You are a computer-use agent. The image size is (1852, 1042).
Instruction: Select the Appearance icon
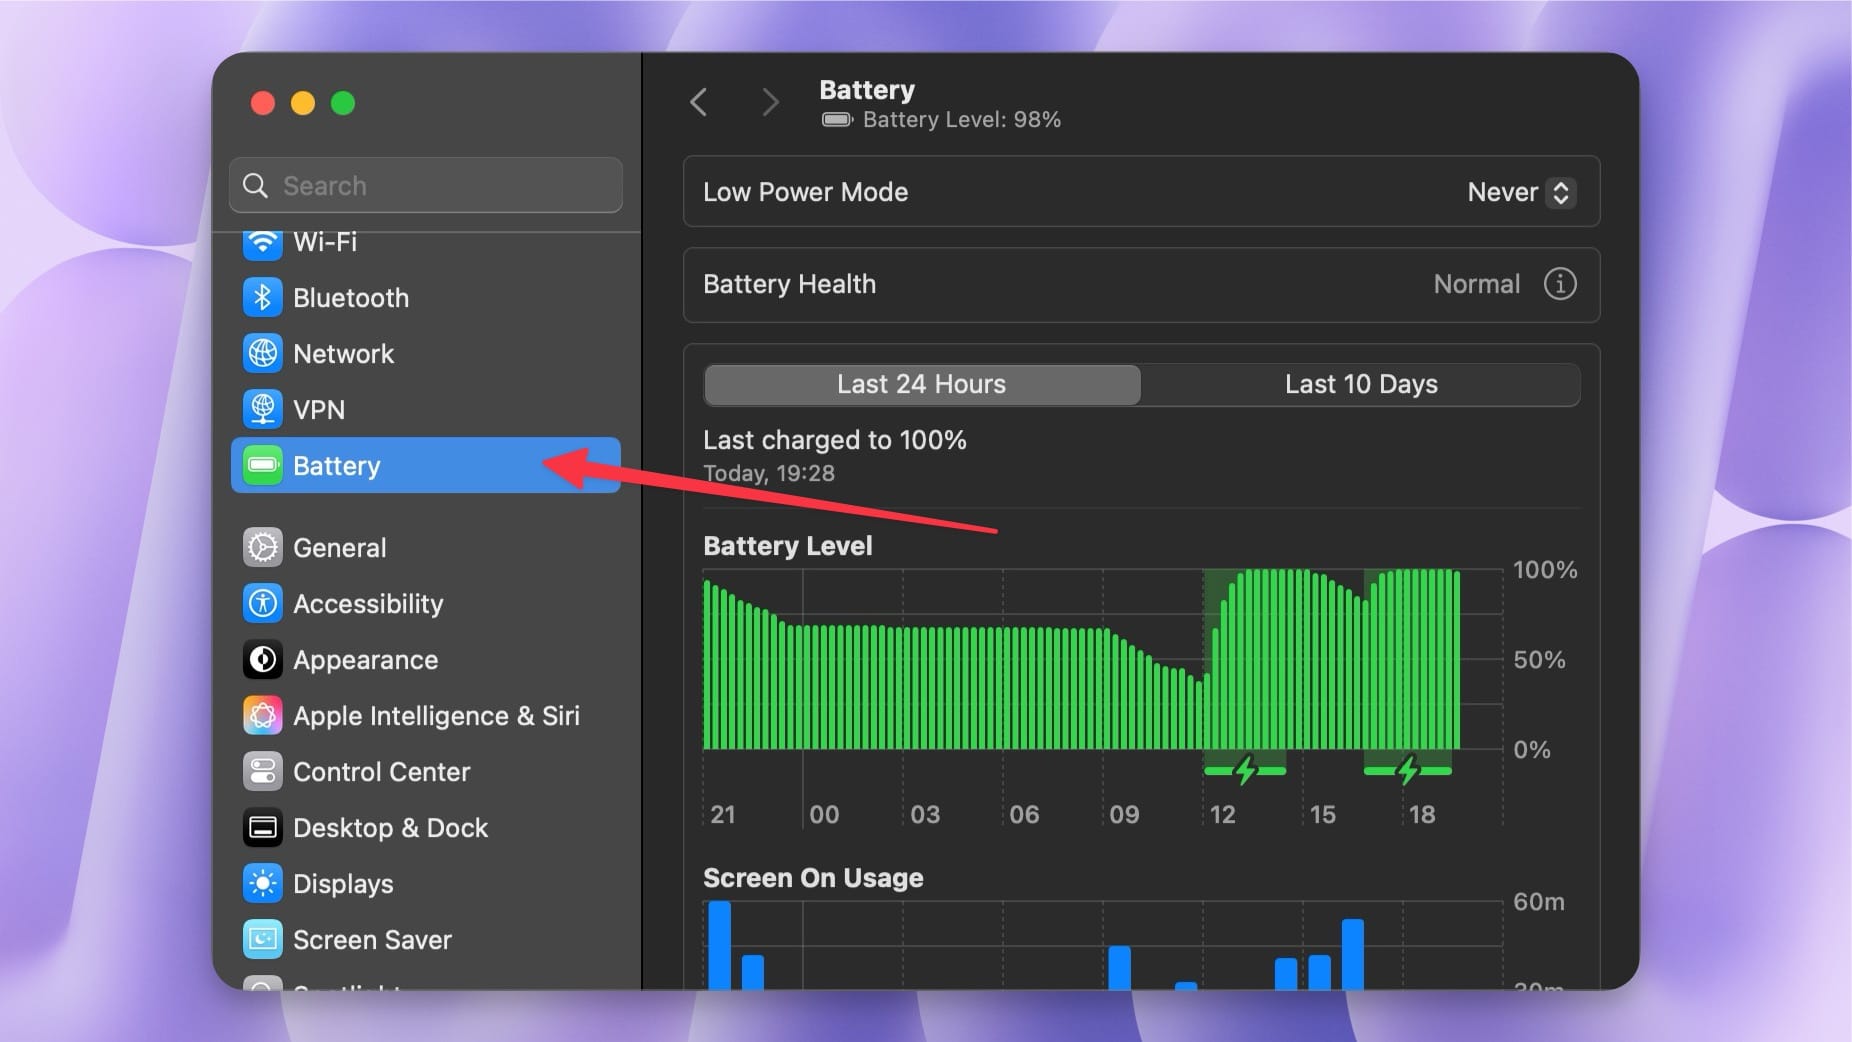(x=262, y=659)
